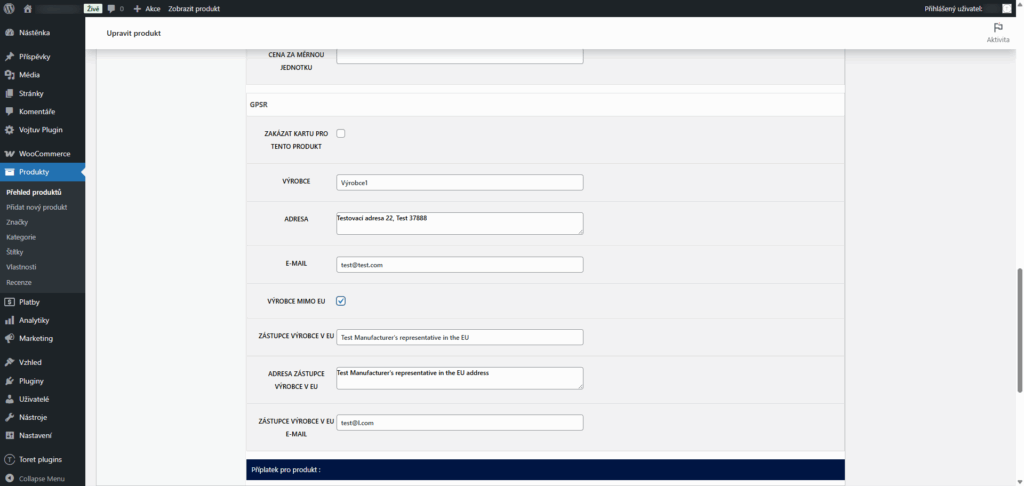Click the Vojtuv Plugin gear icon

[x=9, y=130]
